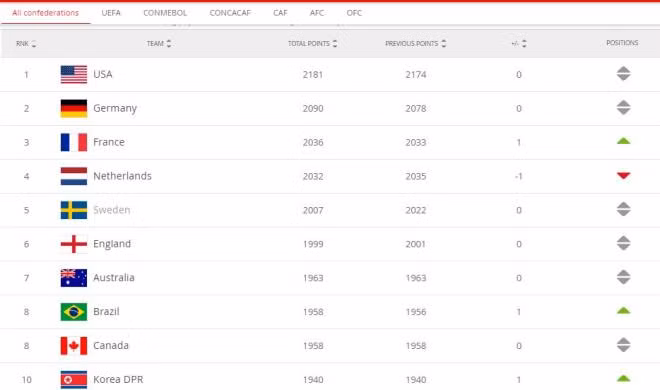Click previous points value 2022
660x390 pixels.
[416, 210]
